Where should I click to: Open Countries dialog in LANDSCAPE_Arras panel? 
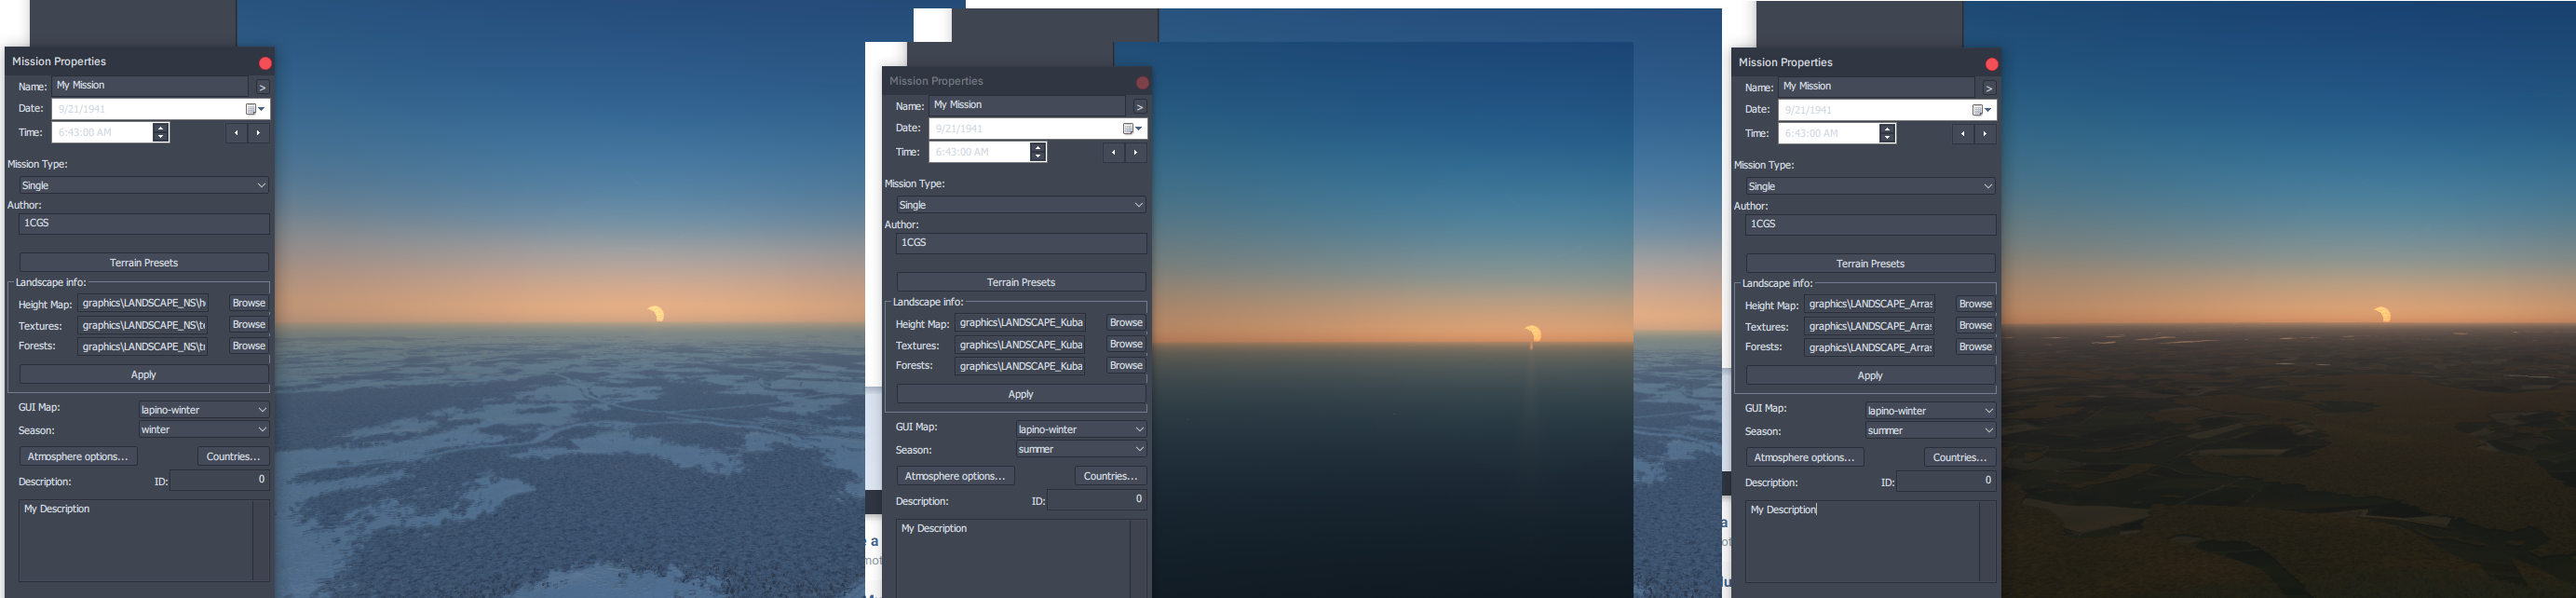click(x=1959, y=458)
